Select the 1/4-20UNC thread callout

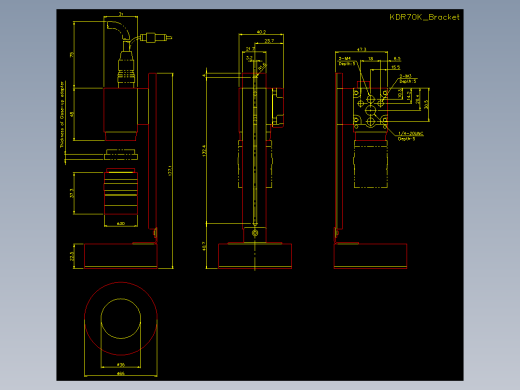[x=411, y=136]
